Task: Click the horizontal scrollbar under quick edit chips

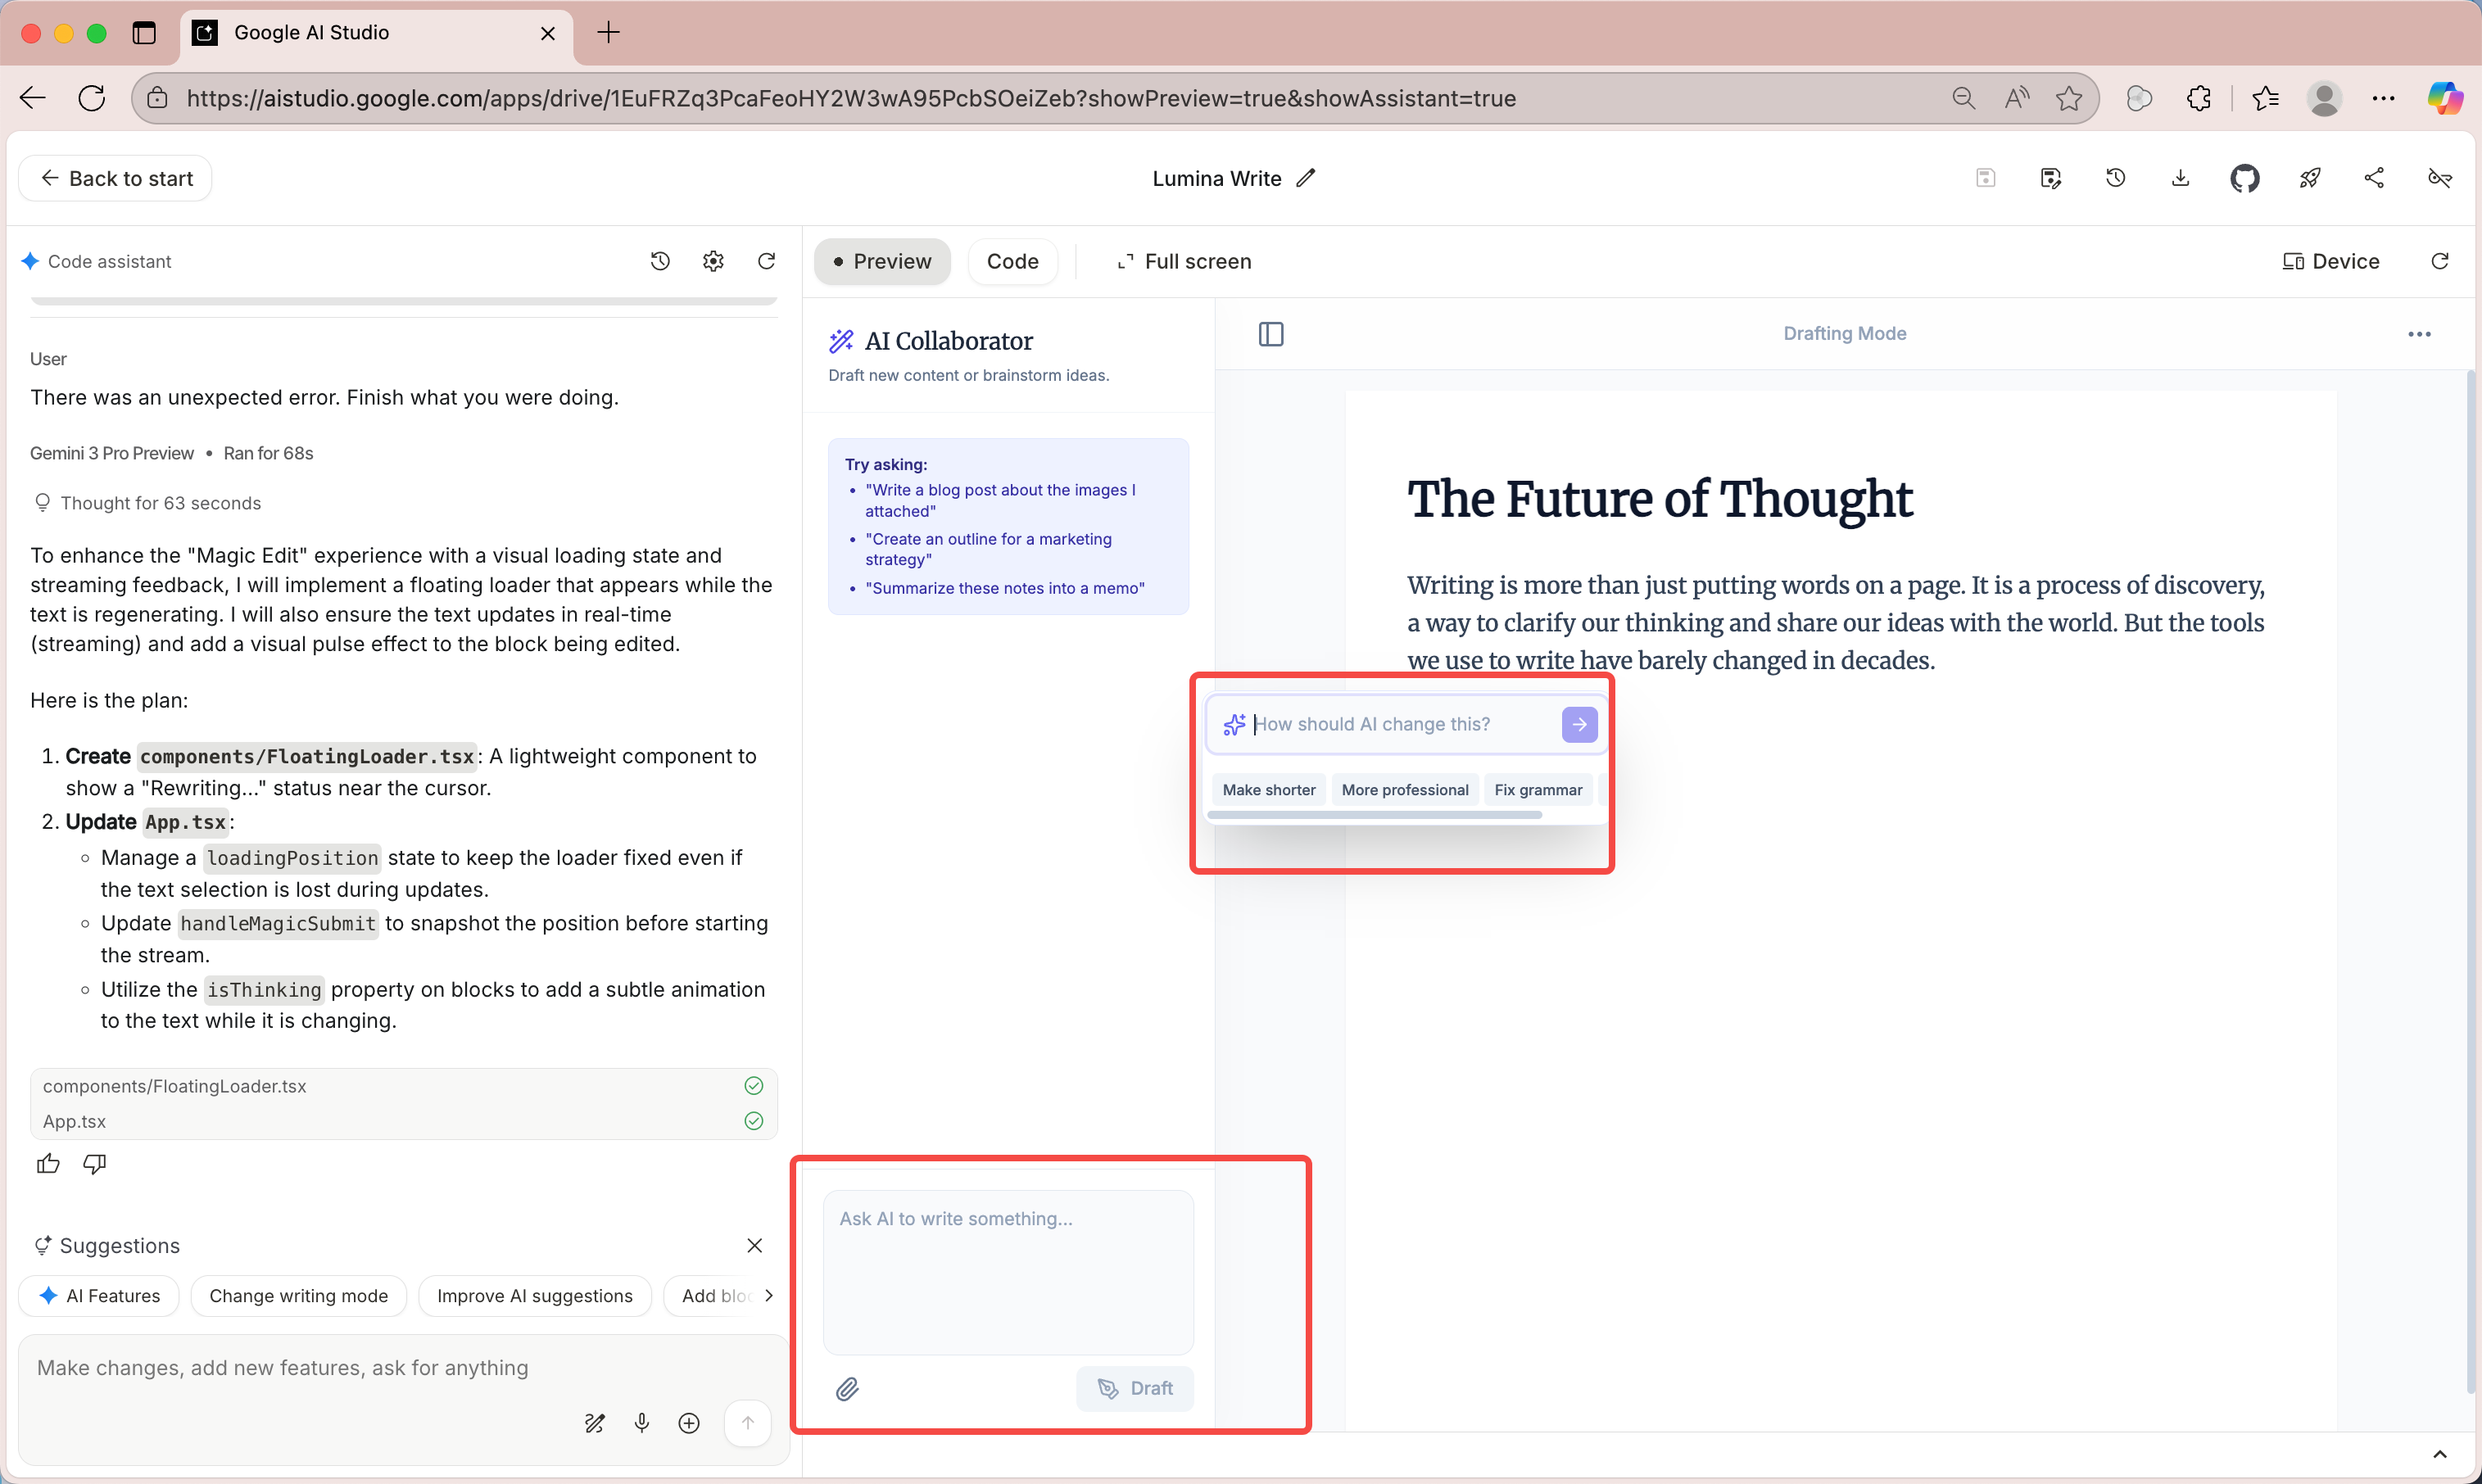Action: coord(1374,815)
